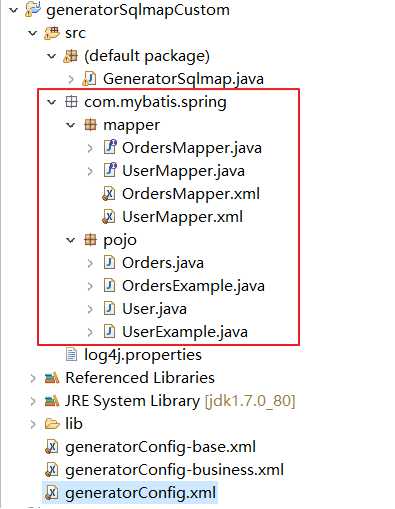Screen dimensions: 395x509
Task: Select log4j.properties file name
Action: [143, 355]
